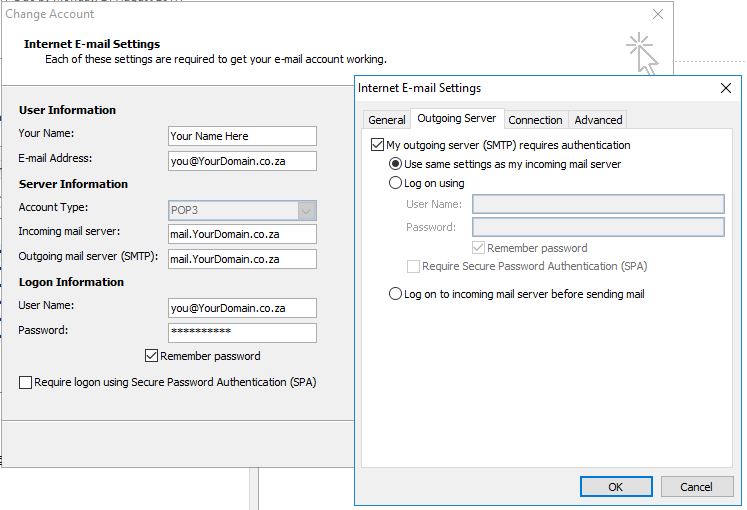Open the Account Type dropdown
The height and width of the screenshot is (510, 747).
[x=242, y=210]
